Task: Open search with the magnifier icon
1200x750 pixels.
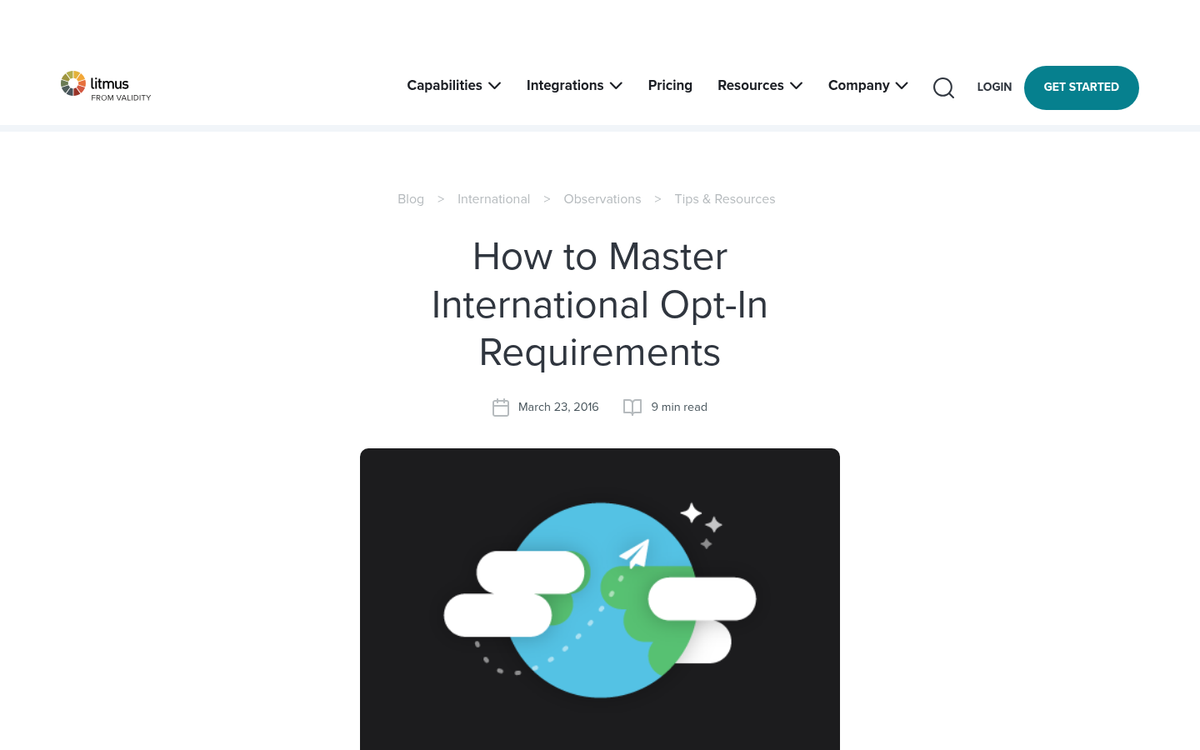Action: tap(943, 88)
